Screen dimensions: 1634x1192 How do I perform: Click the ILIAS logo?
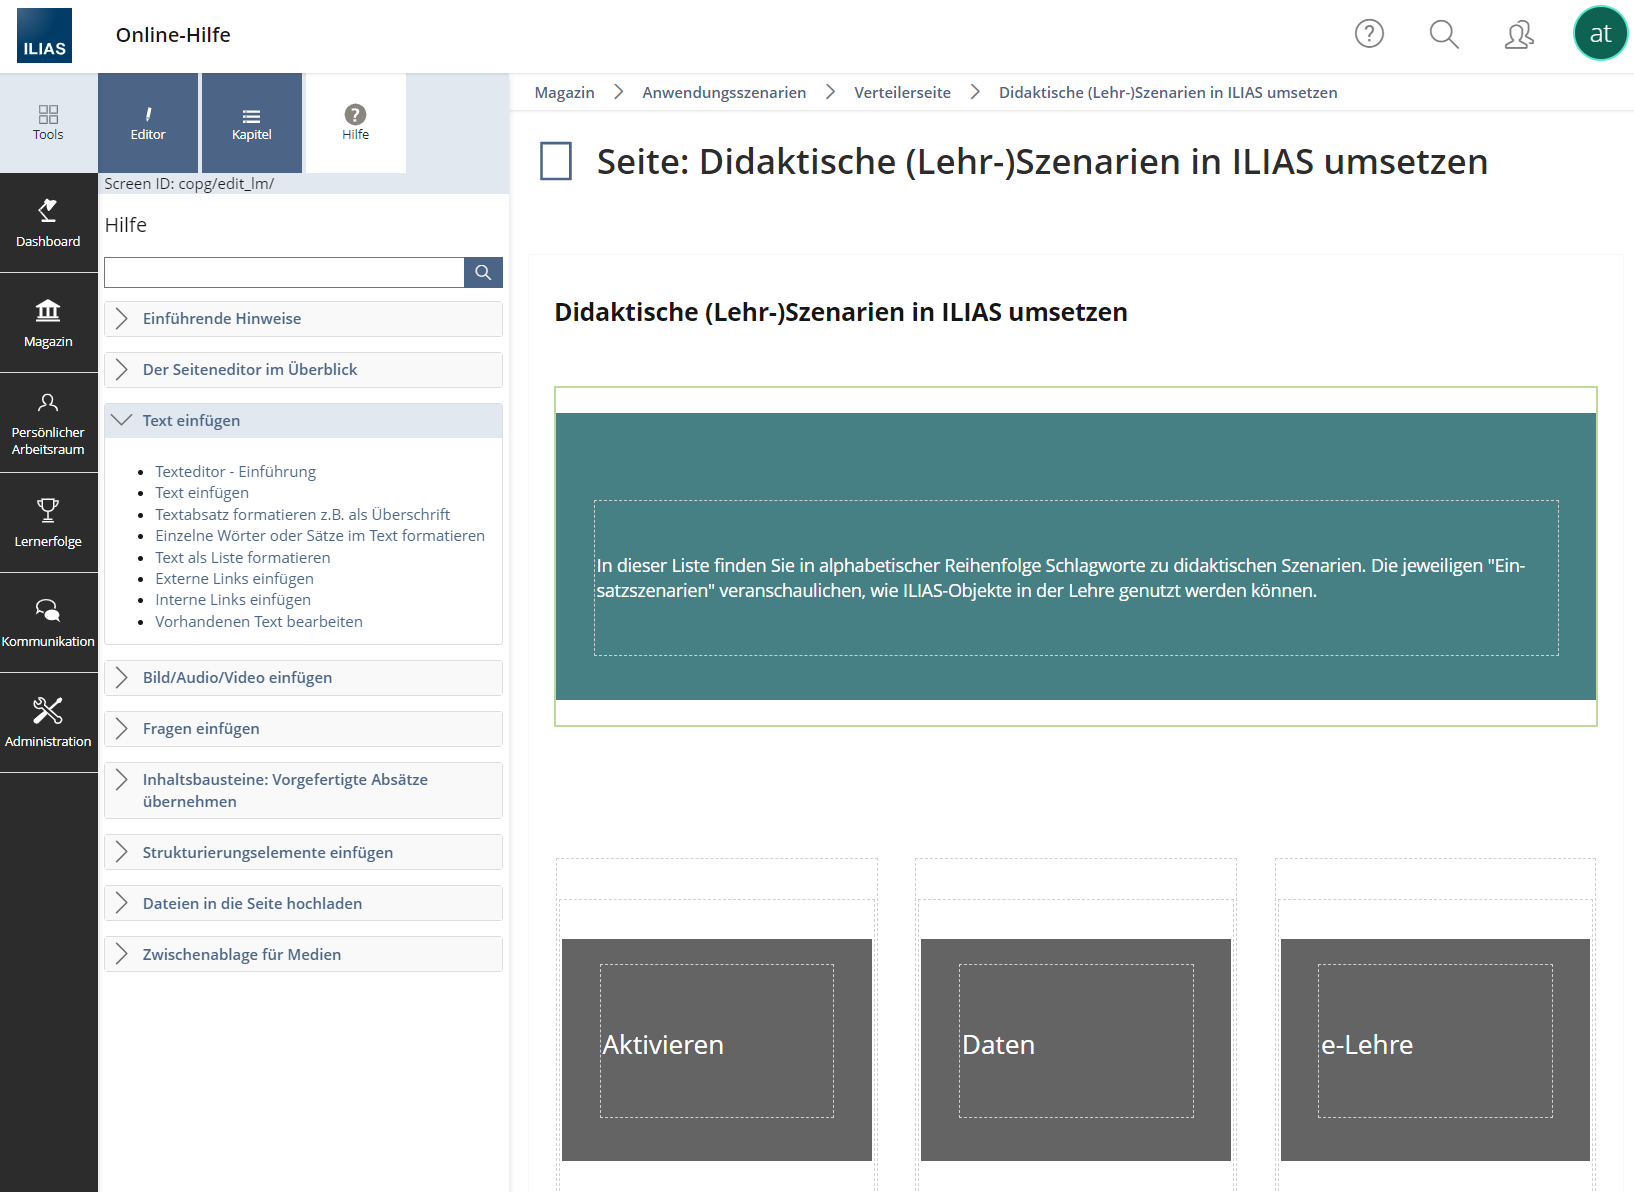[x=44, y=36]
